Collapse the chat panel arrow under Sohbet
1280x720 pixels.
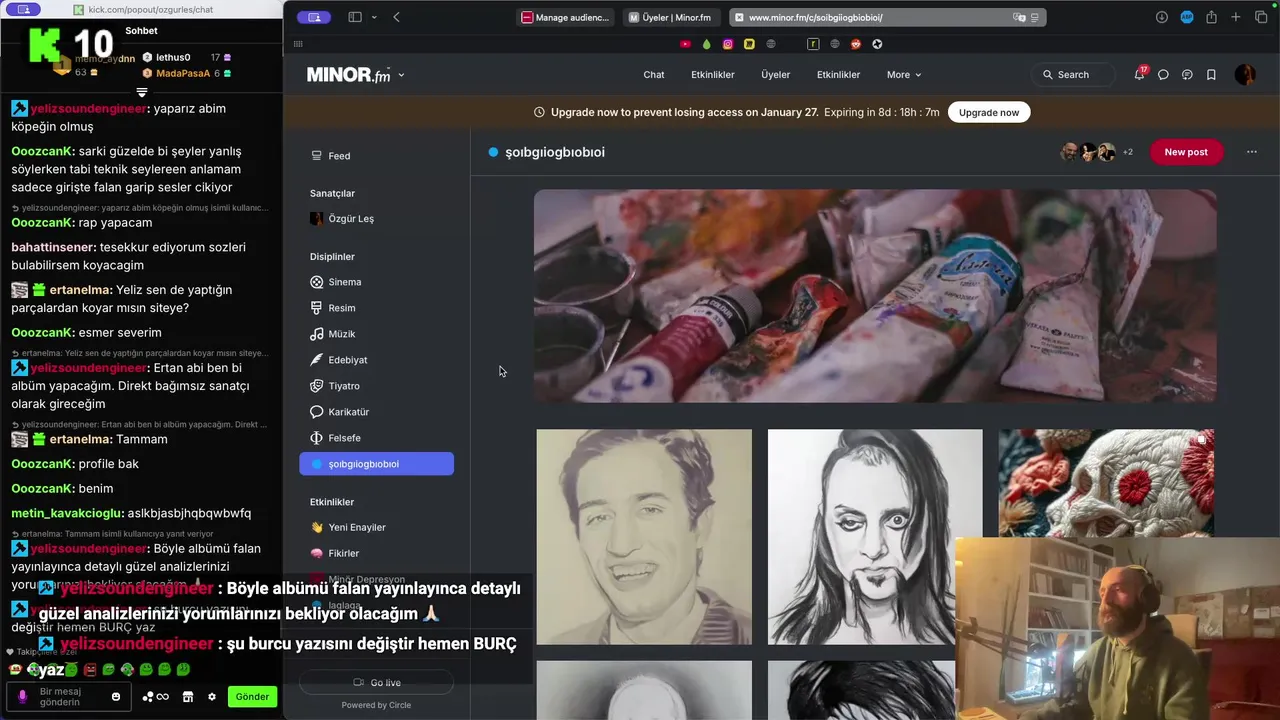click(142, 92)
